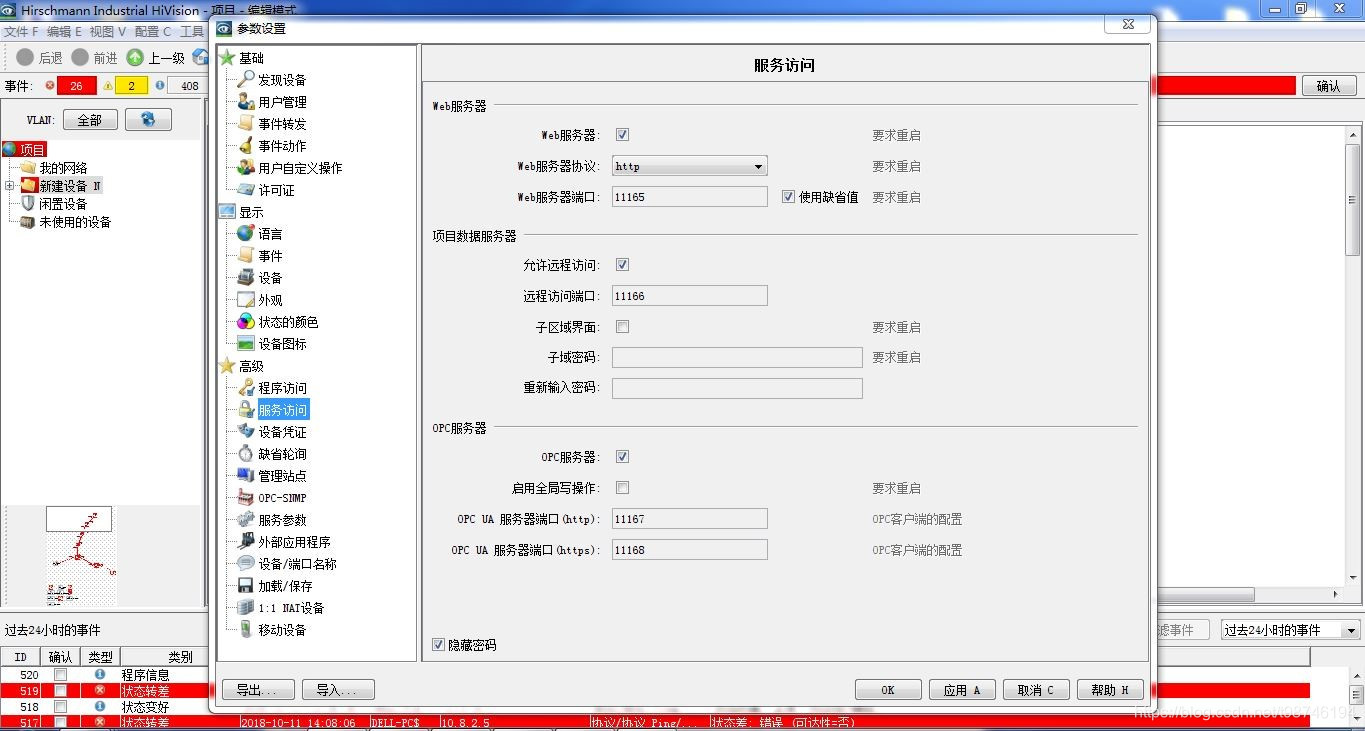Click OK button in dialog
Screen dimensions: 1365x731
click(888, 690)
